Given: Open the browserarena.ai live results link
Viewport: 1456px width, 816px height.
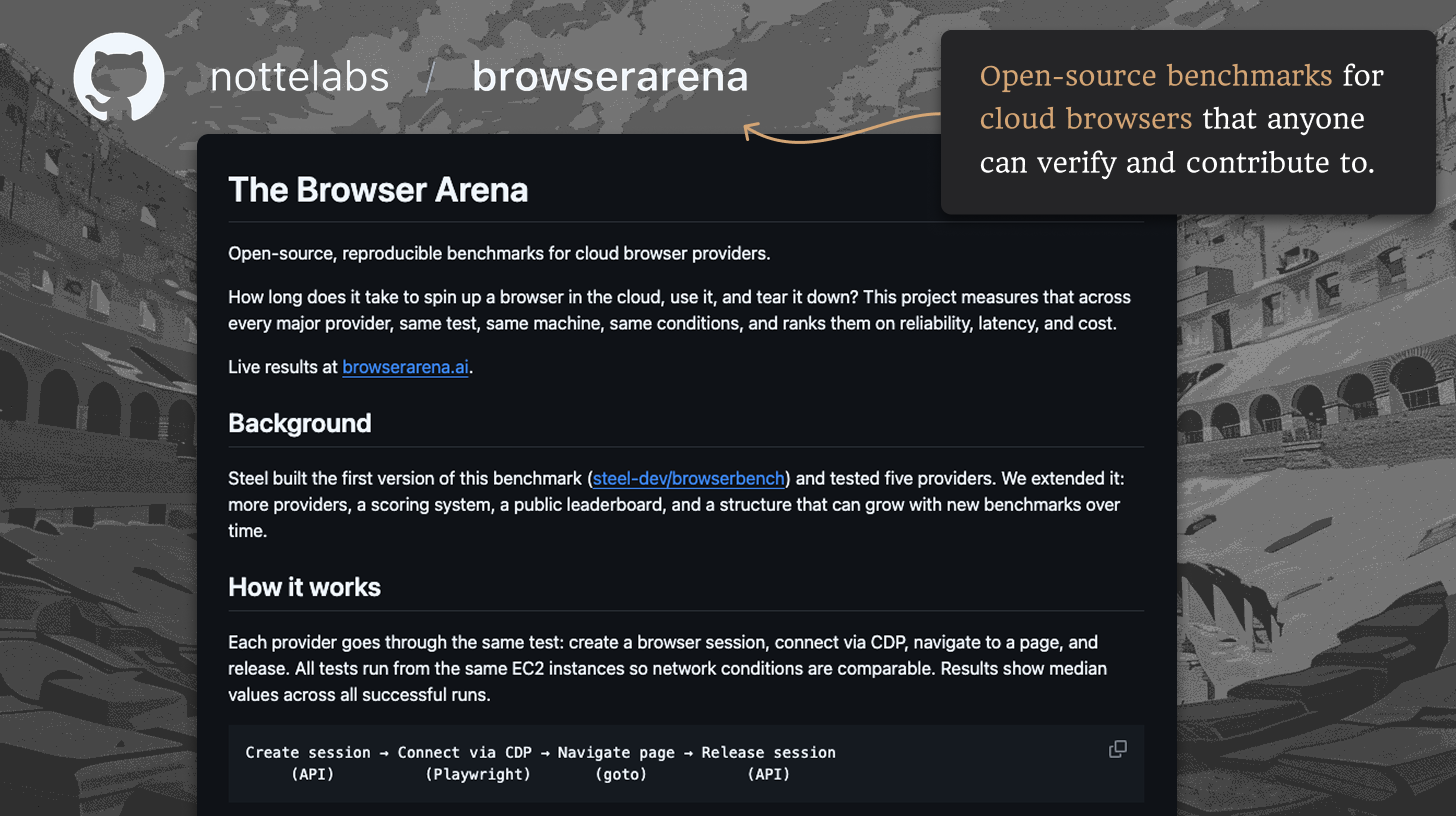Looking at the screenshot, I should pyautogui.click(x=405, y=367).
